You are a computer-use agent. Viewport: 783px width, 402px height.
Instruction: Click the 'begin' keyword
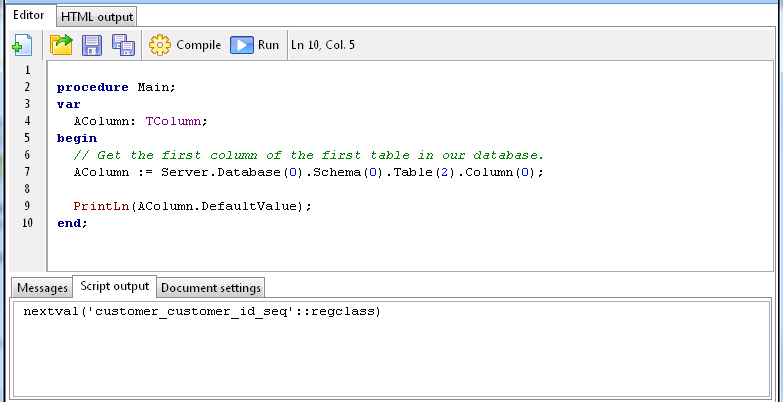77,138
